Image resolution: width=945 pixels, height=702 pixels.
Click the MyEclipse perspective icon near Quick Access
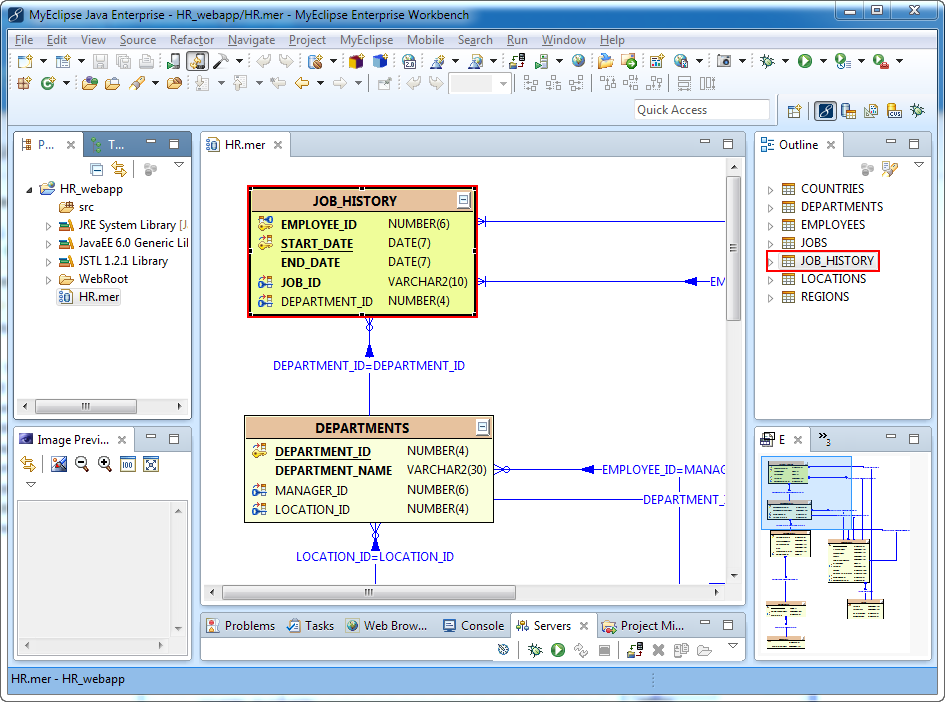[x=825, y=111]
